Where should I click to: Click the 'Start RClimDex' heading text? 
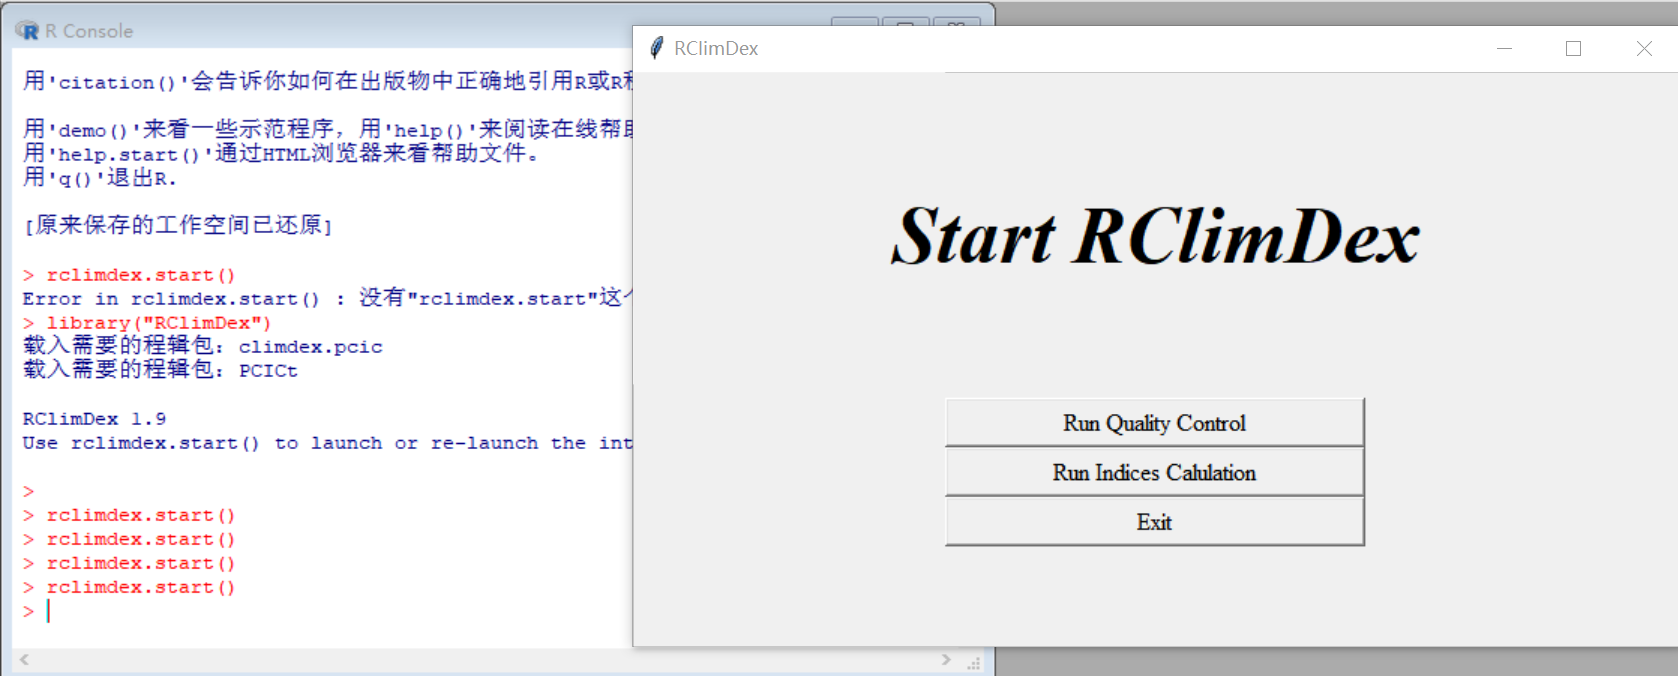coord(1155,237)
